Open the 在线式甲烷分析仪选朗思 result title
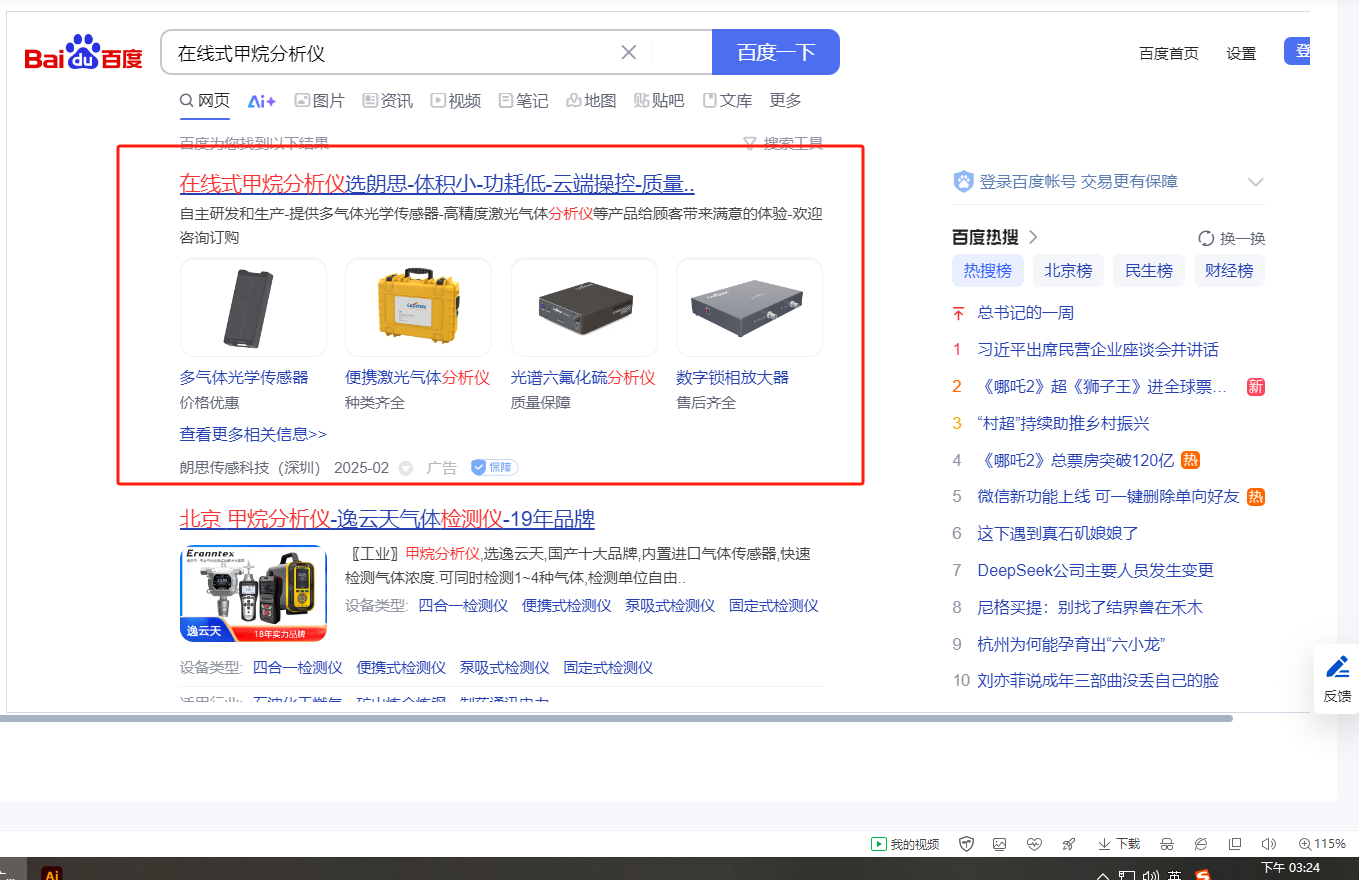Screen dimensions: 1359x880 coord(437,184)
